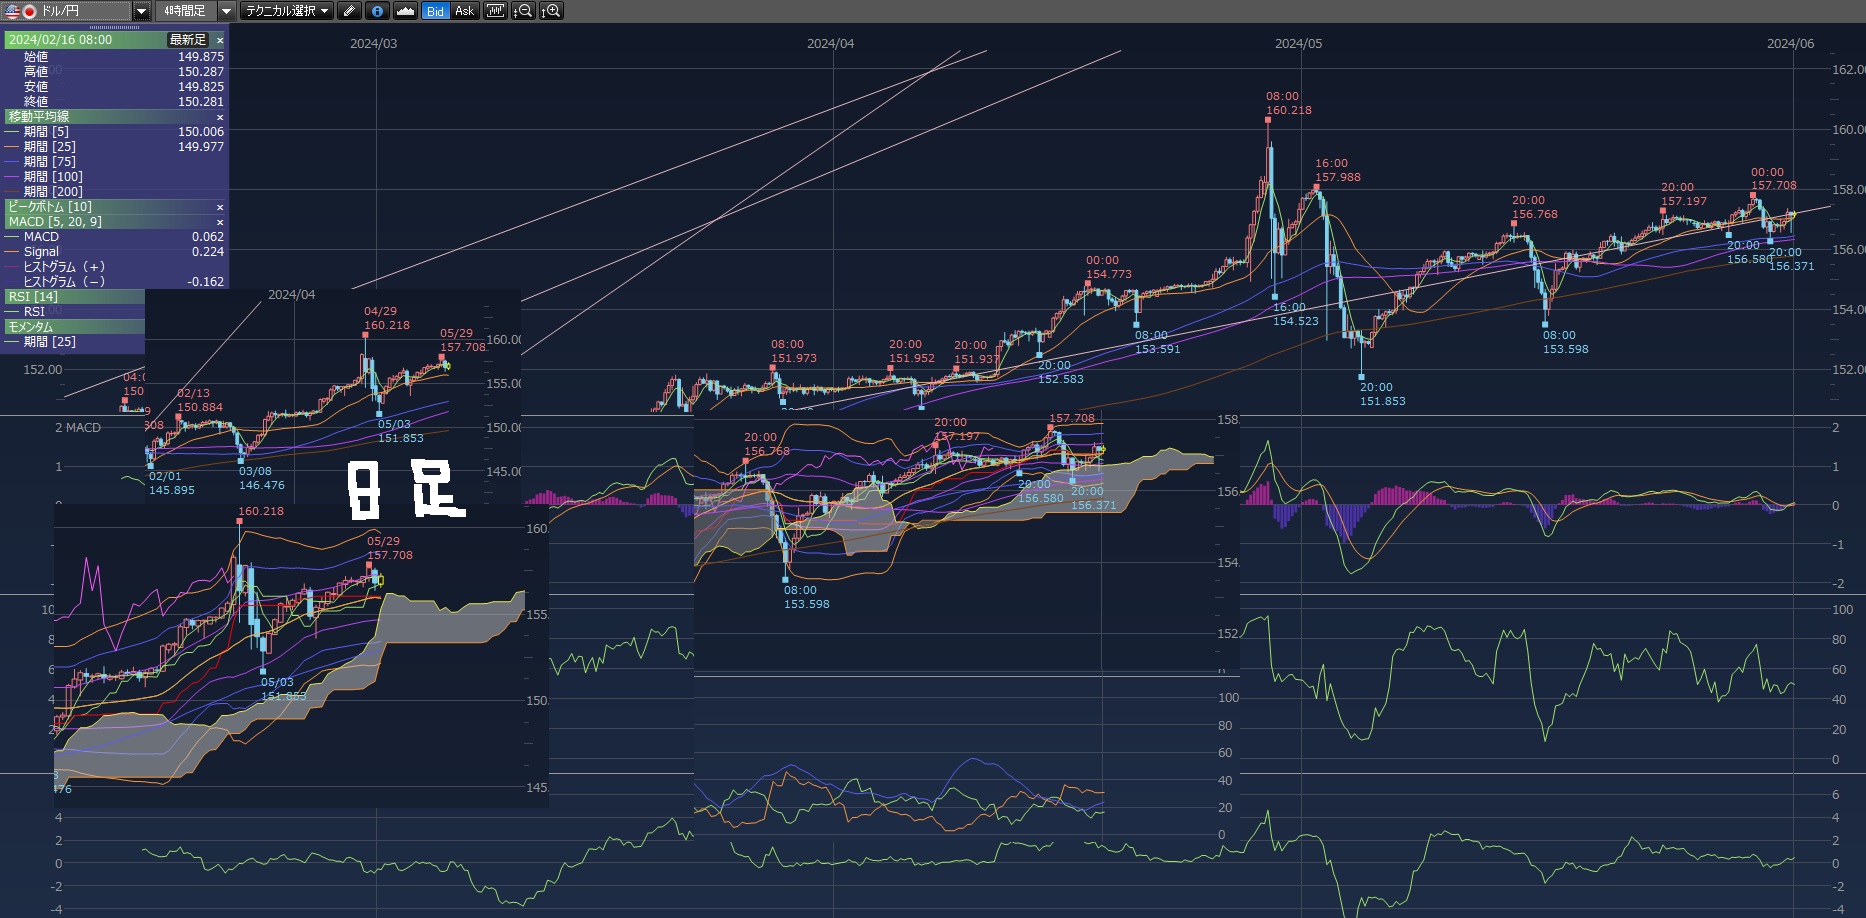Click the 160.218 peak price label

point(1288,110)
